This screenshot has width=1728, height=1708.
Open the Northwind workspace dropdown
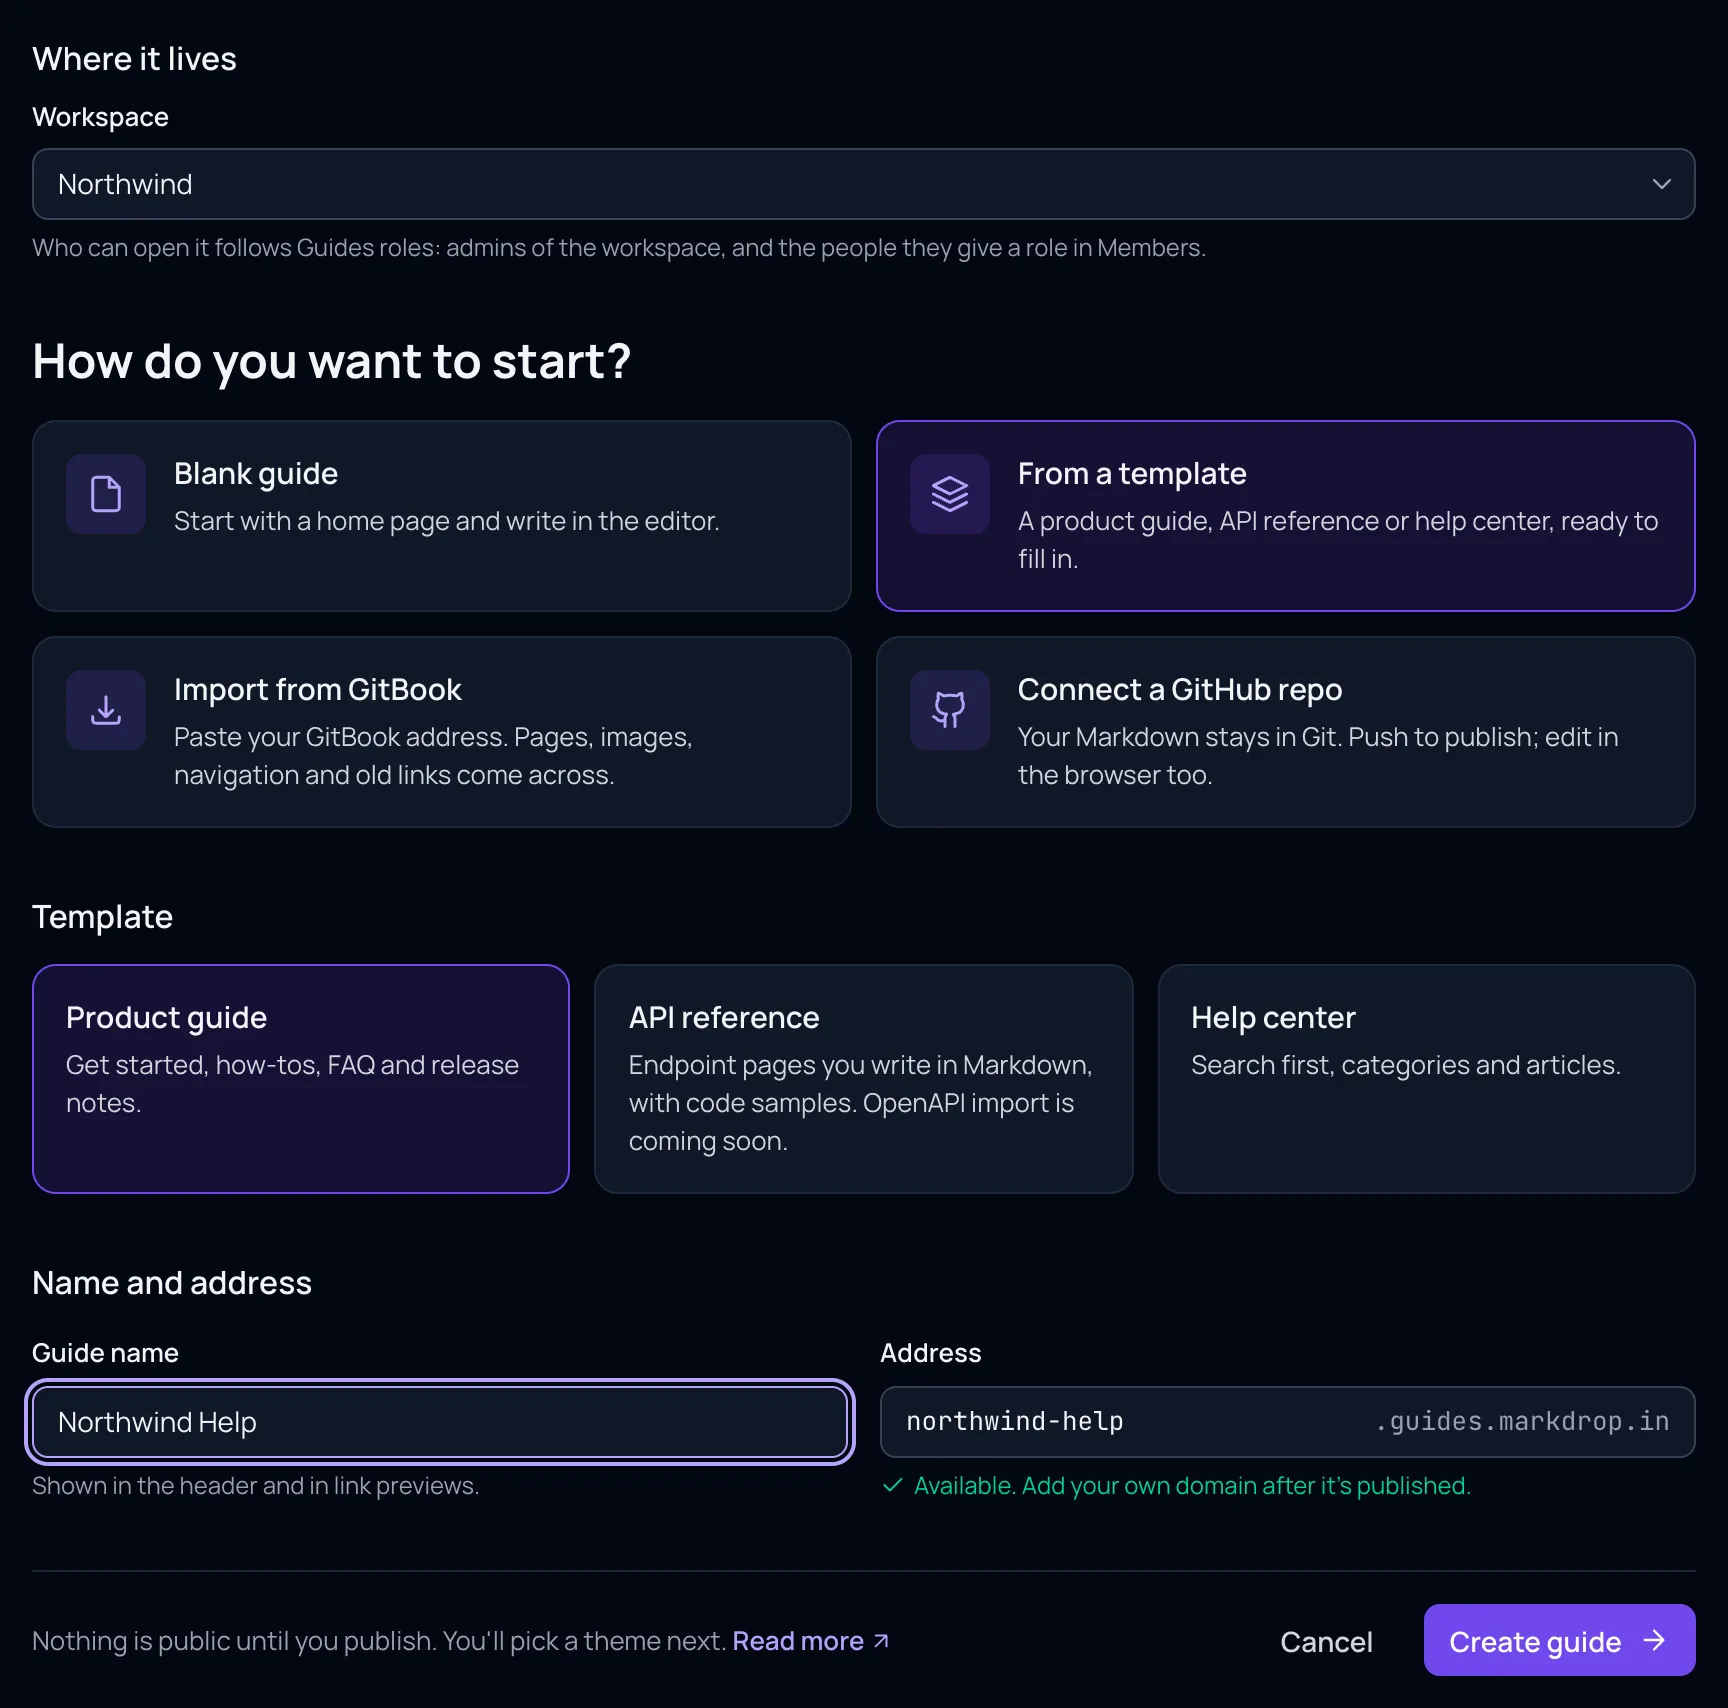[864, 184]
